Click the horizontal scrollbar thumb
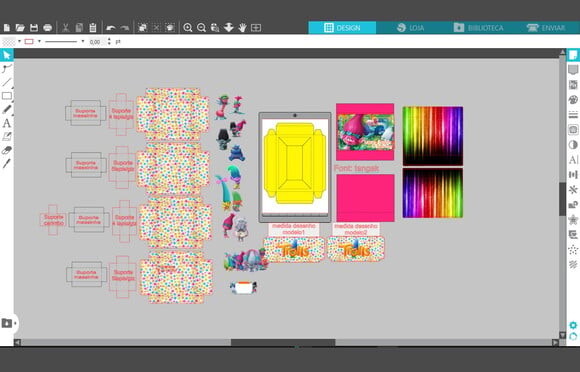 283,342
